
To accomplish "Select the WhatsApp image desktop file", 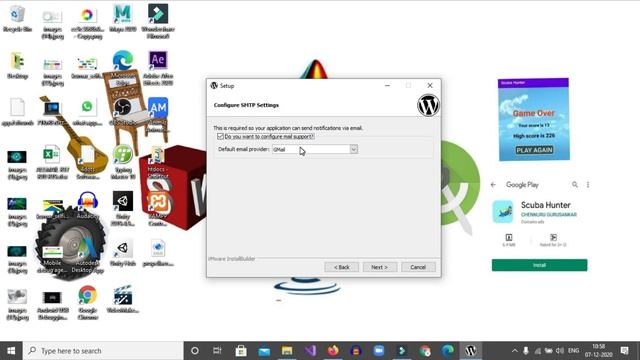I will [x=87, y=111].
